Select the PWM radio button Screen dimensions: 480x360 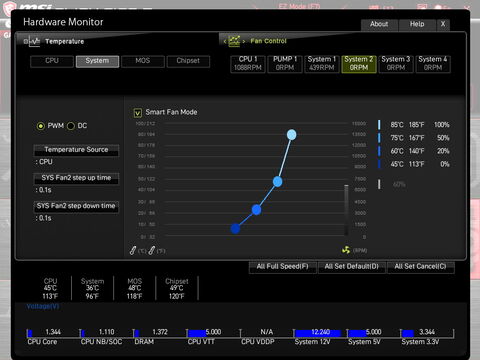[41, 126]
